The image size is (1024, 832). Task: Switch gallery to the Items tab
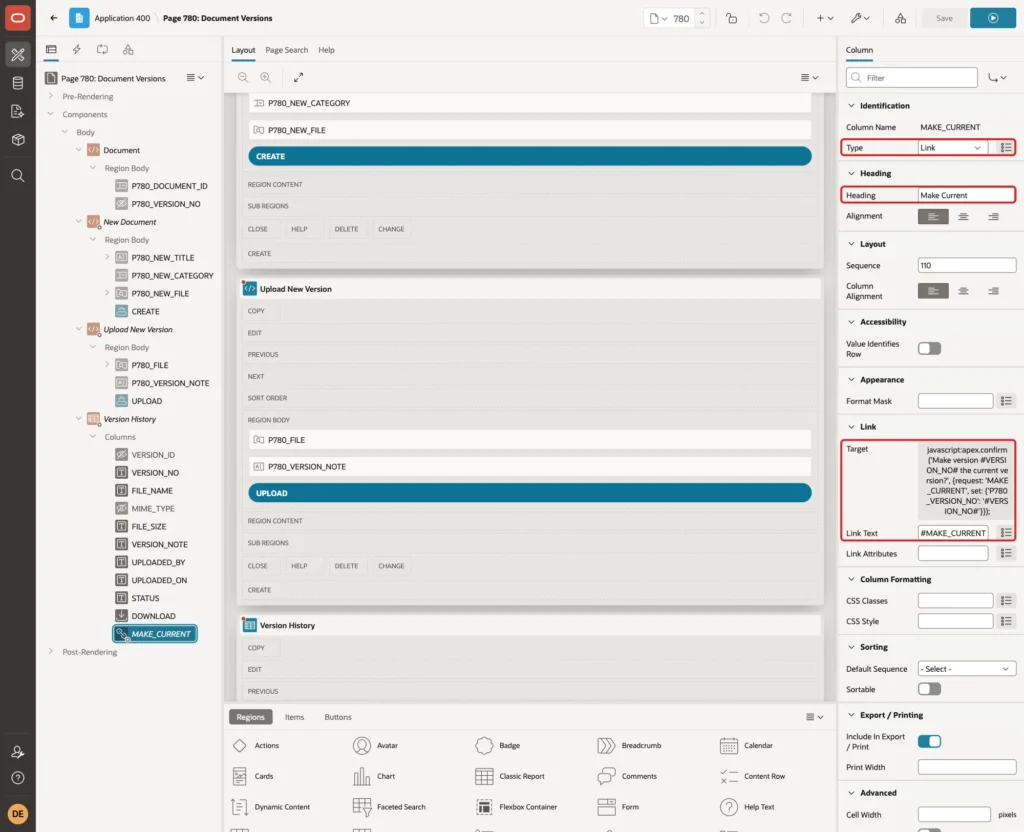click(295, 717)
